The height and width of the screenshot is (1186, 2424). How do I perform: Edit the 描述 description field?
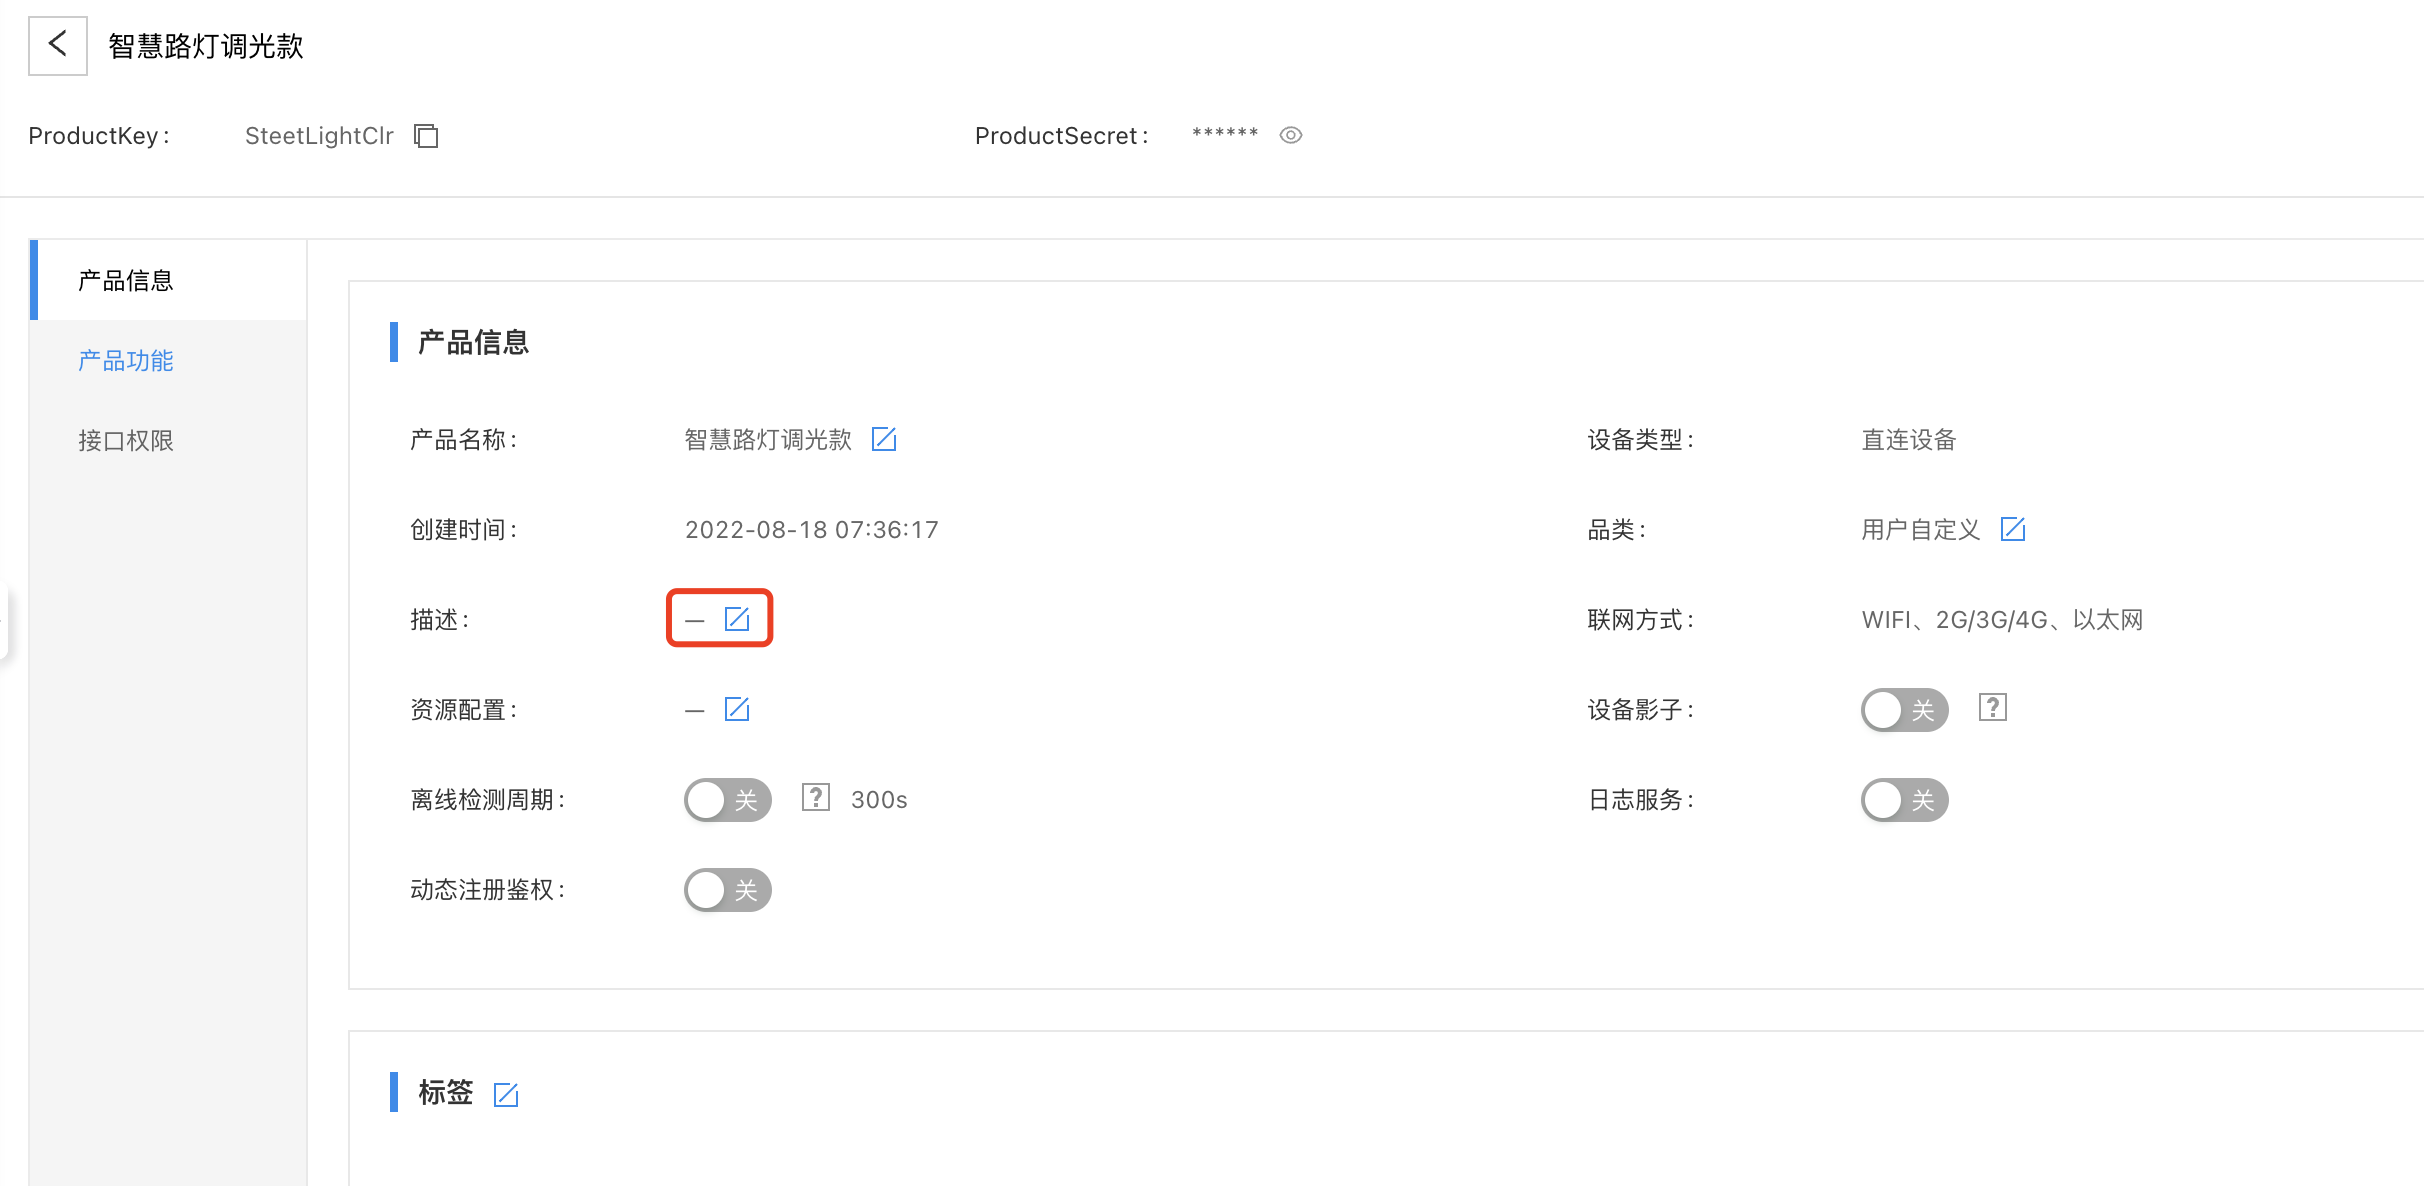(737, 619)
